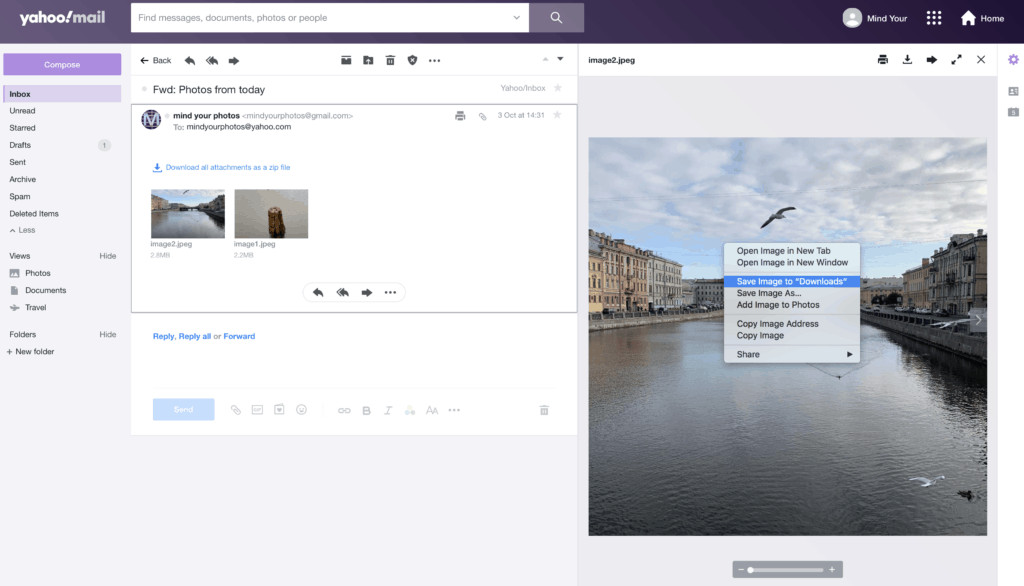Image resolution: width=1024 pixels, height=586 pixels.
Task: Open the apps grid icon
Action: [x=934, y=18]
